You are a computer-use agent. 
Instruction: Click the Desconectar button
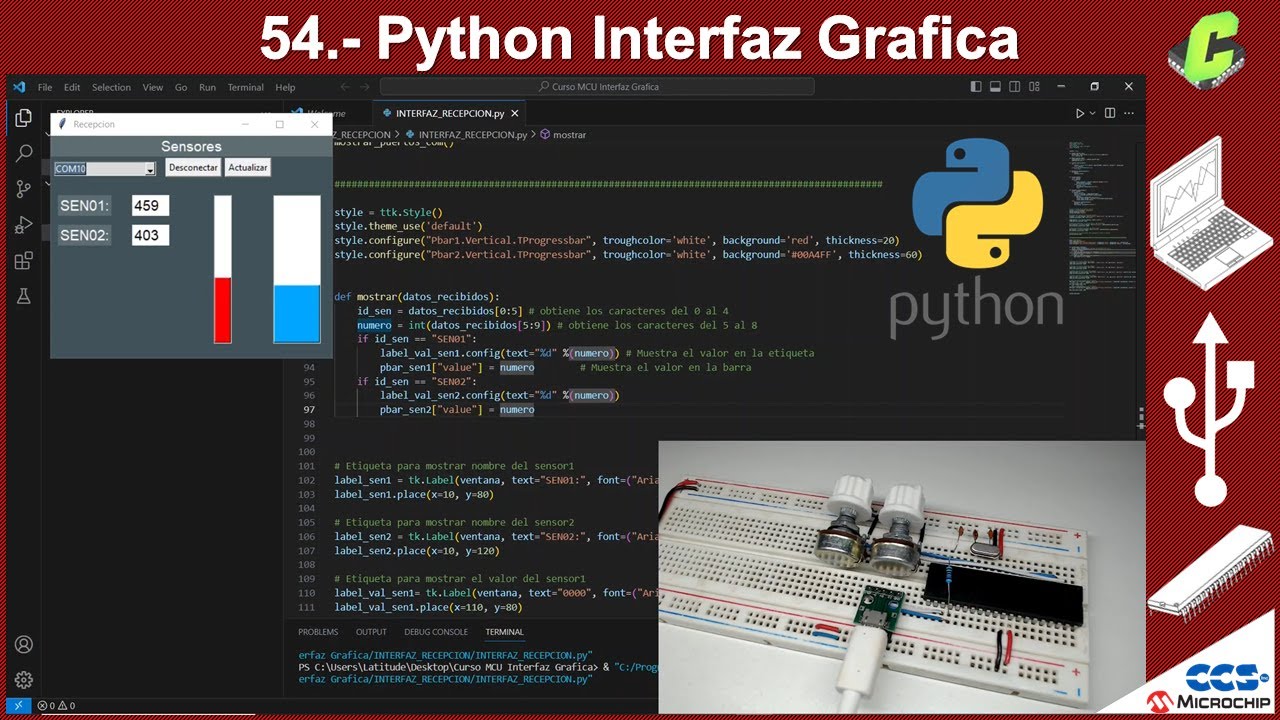pos(193,168)
